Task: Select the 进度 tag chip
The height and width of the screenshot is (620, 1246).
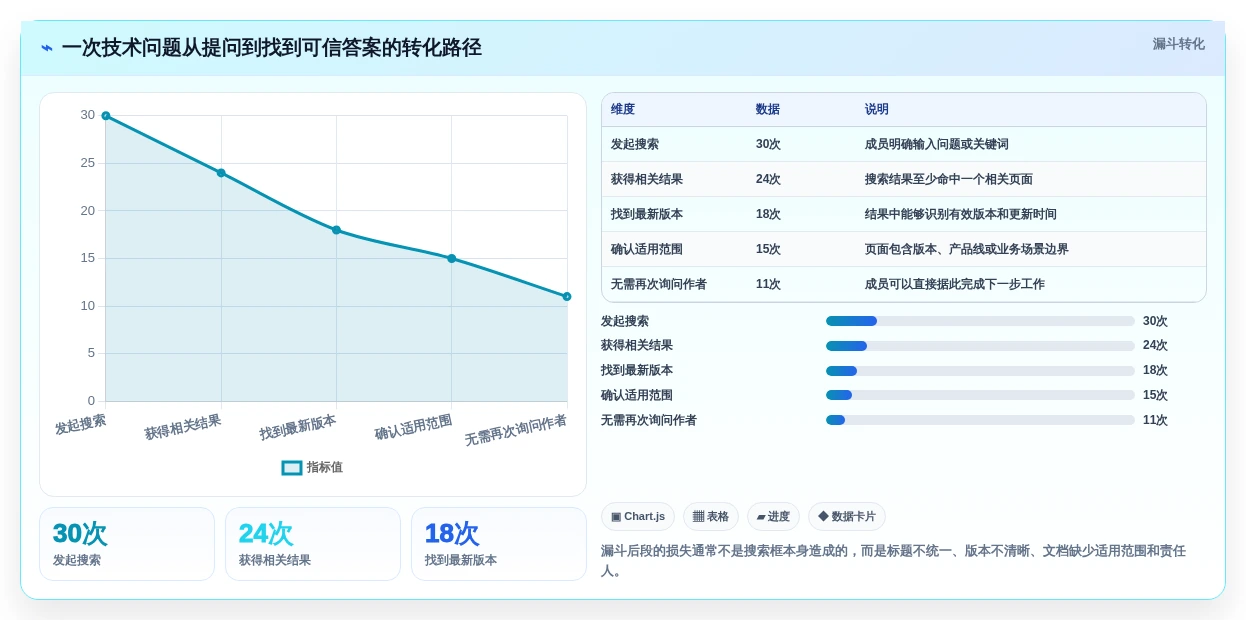Action: point(773,517)
